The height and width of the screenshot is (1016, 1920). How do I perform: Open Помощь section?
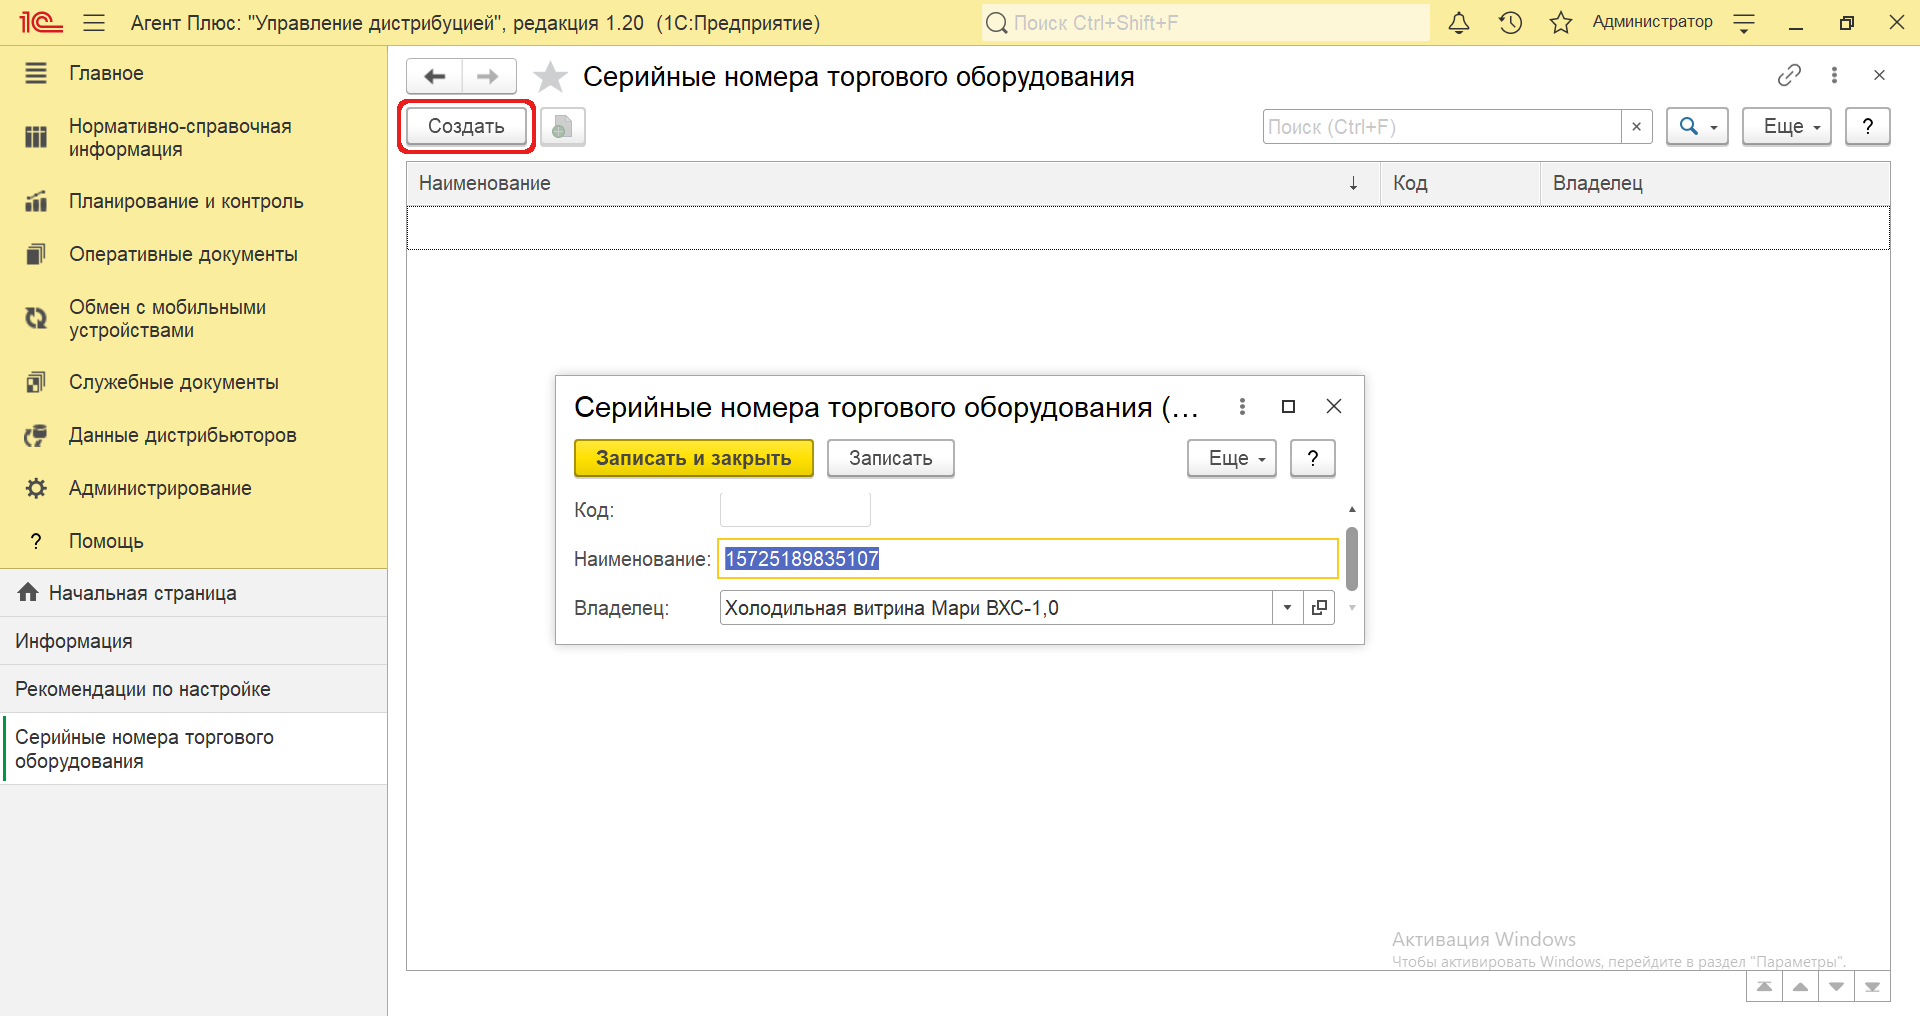coord(193,541)
